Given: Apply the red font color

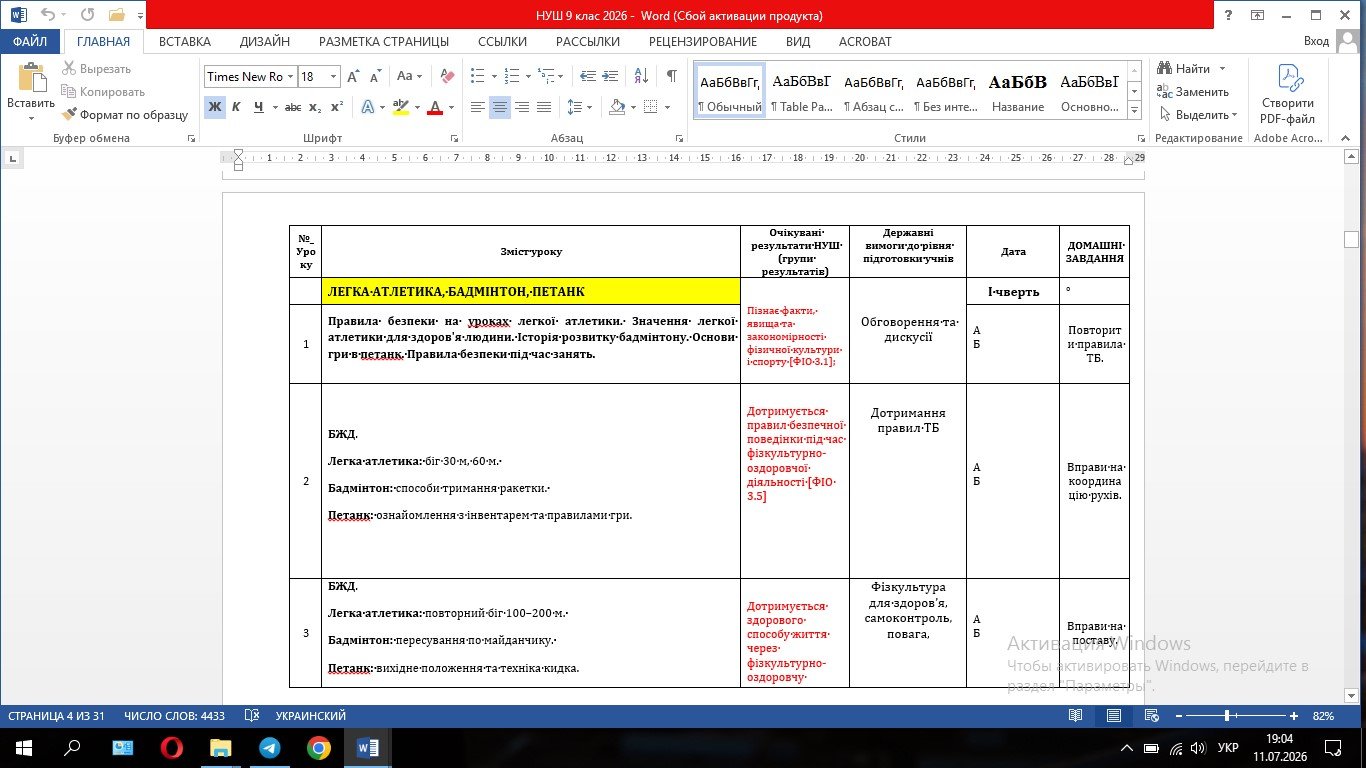Looking at the screenshot, I should [x=435, y=107].
